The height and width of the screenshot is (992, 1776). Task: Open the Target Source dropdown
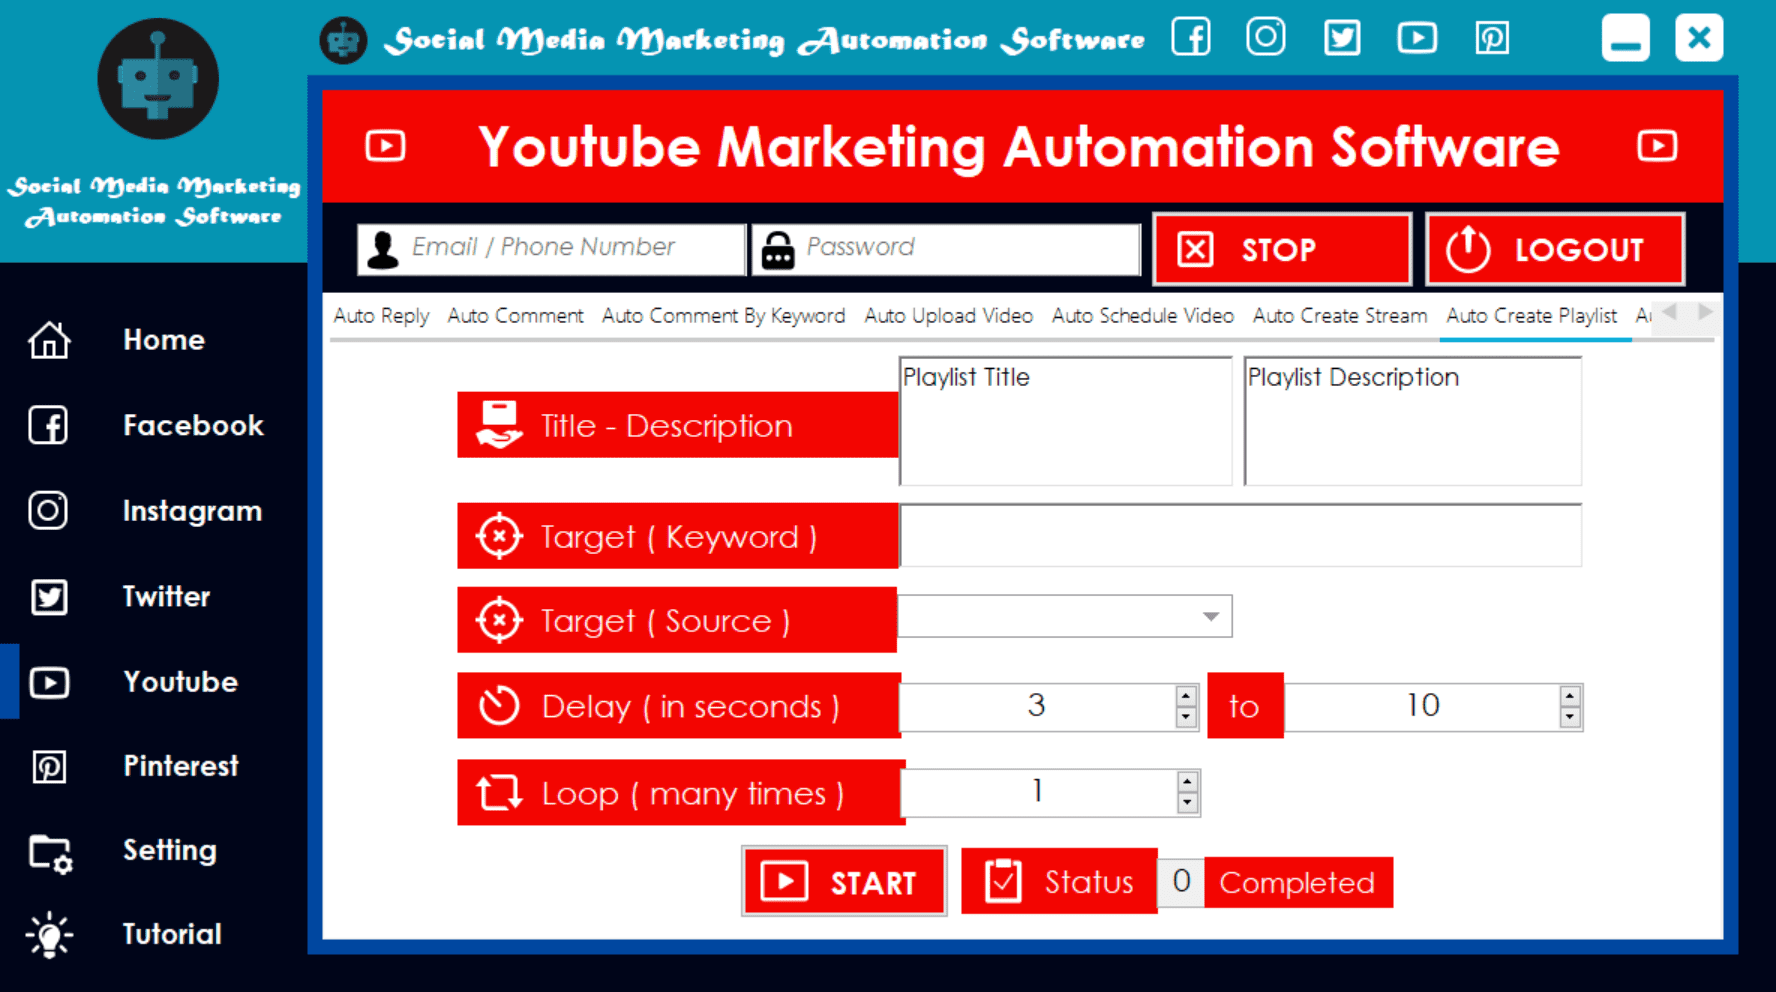pyautogui.click(x=1210, y=617)
